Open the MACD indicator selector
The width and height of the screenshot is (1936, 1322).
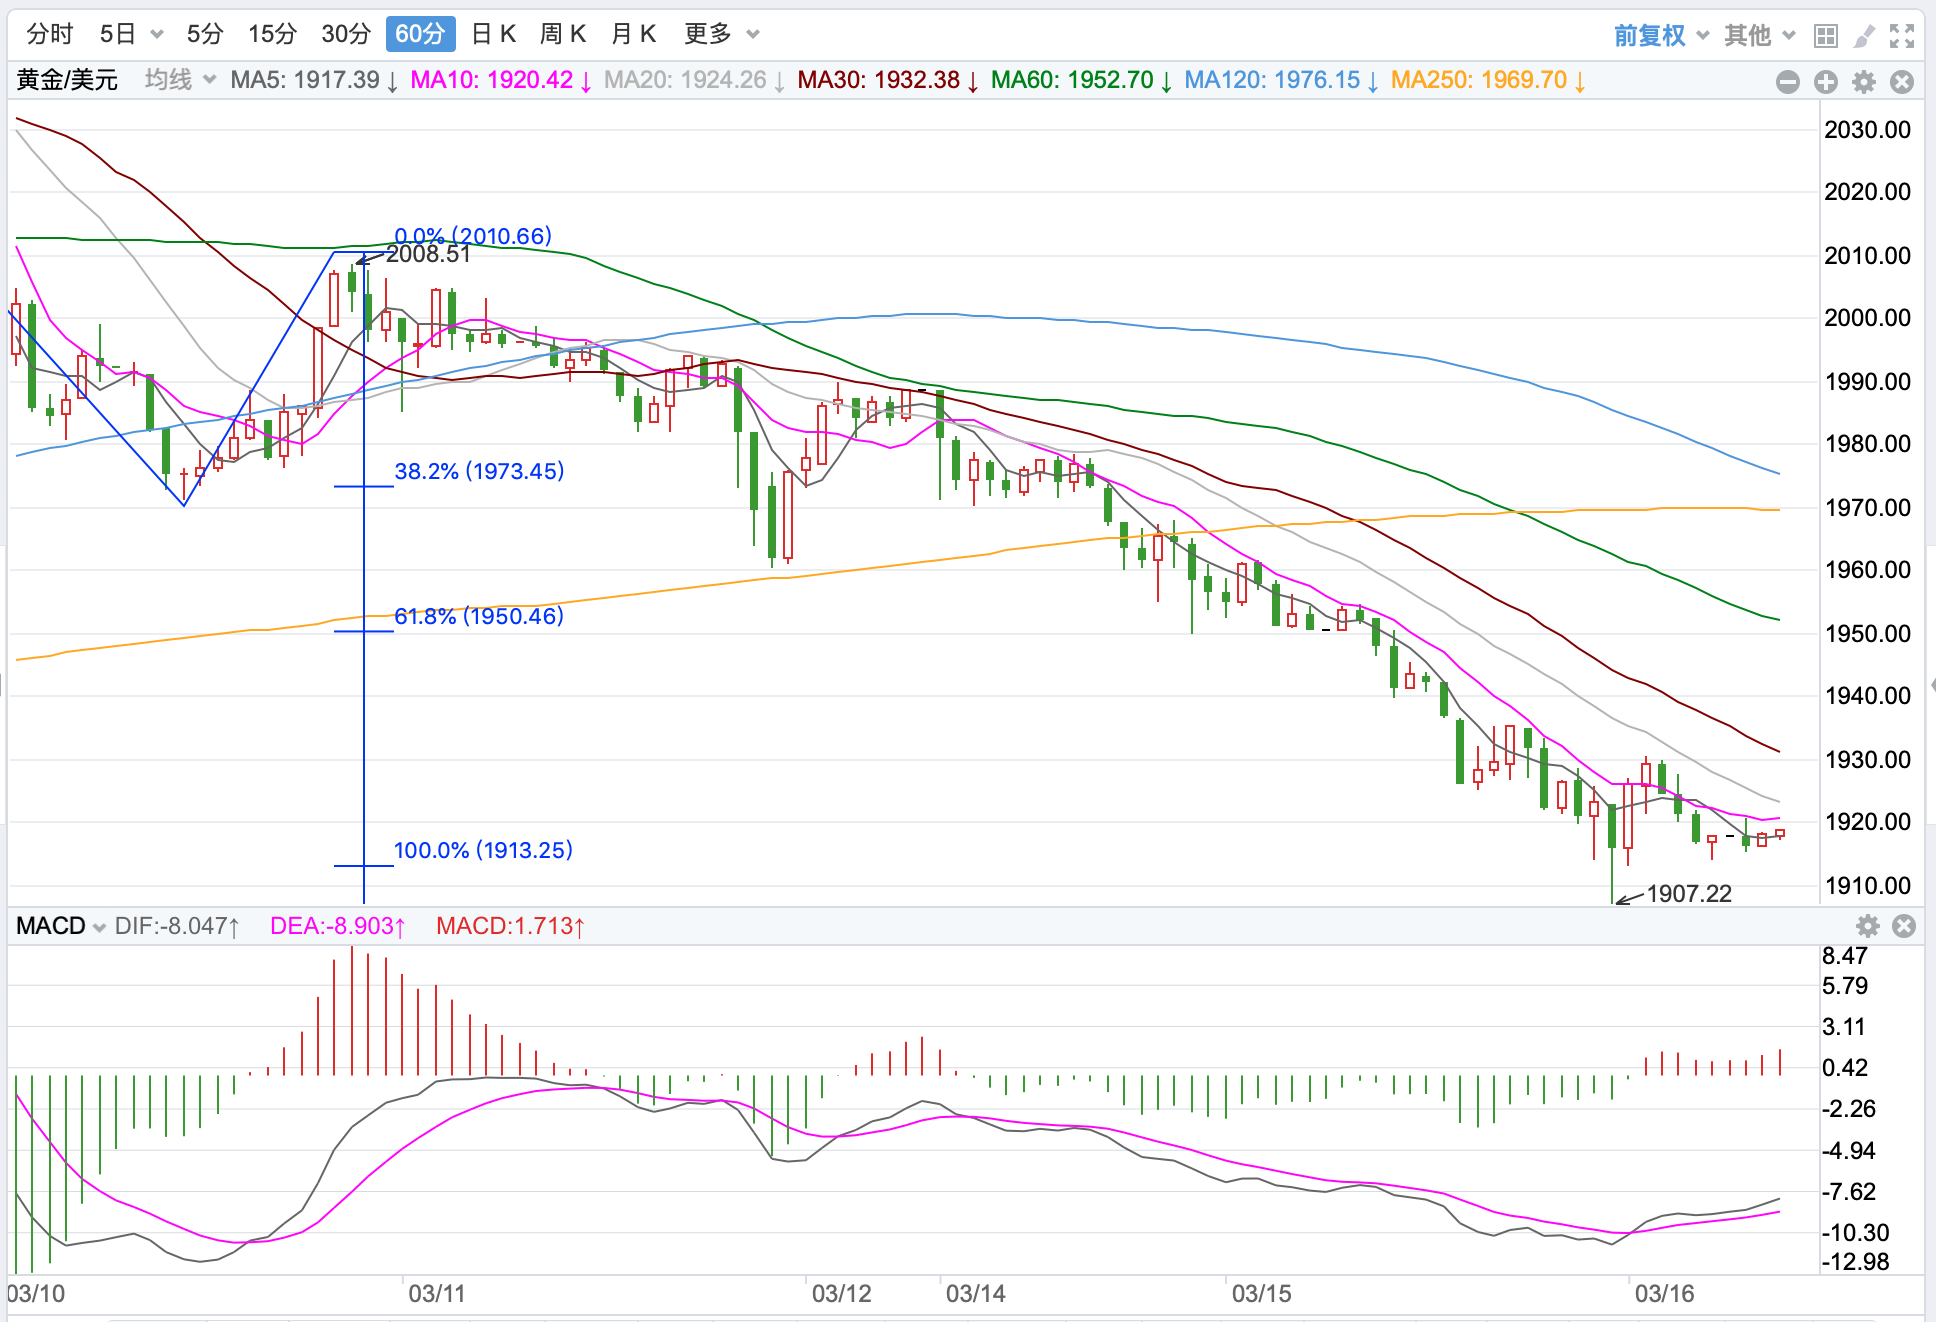(x=60, y=926)
